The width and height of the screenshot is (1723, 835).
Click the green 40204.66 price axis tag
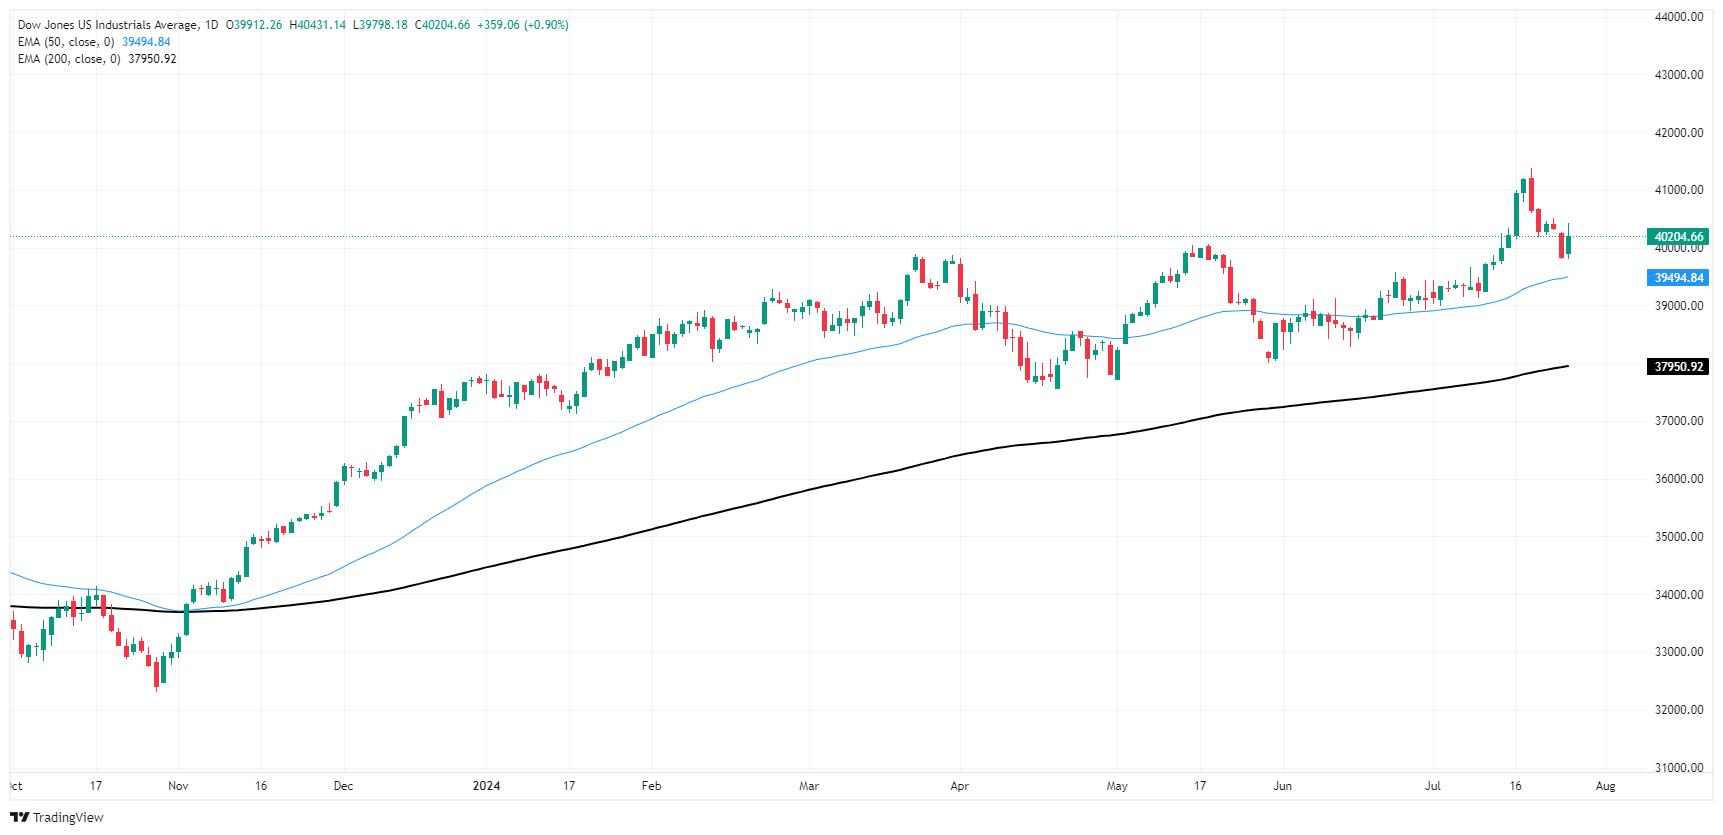point(1678,237)
